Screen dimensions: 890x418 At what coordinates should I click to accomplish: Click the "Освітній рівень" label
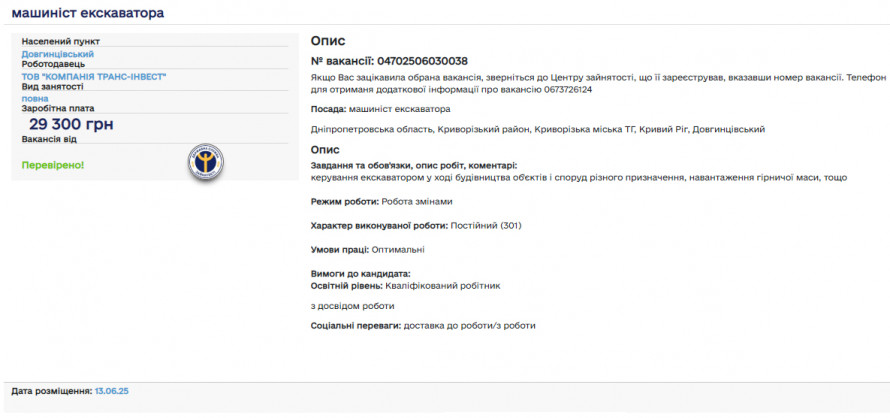[346, 285]
